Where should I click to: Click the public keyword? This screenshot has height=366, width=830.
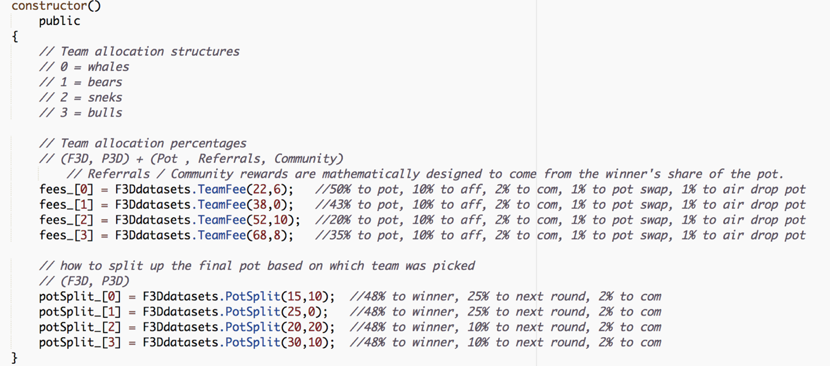point(59,22)
